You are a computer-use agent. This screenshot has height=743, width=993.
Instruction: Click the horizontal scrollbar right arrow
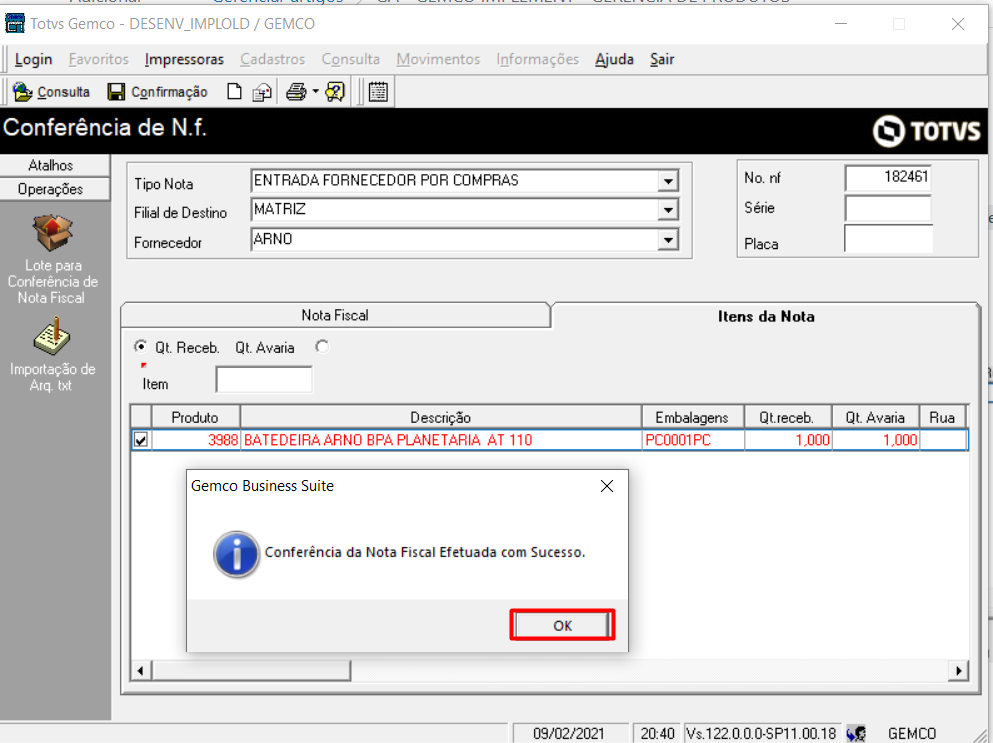958,671
